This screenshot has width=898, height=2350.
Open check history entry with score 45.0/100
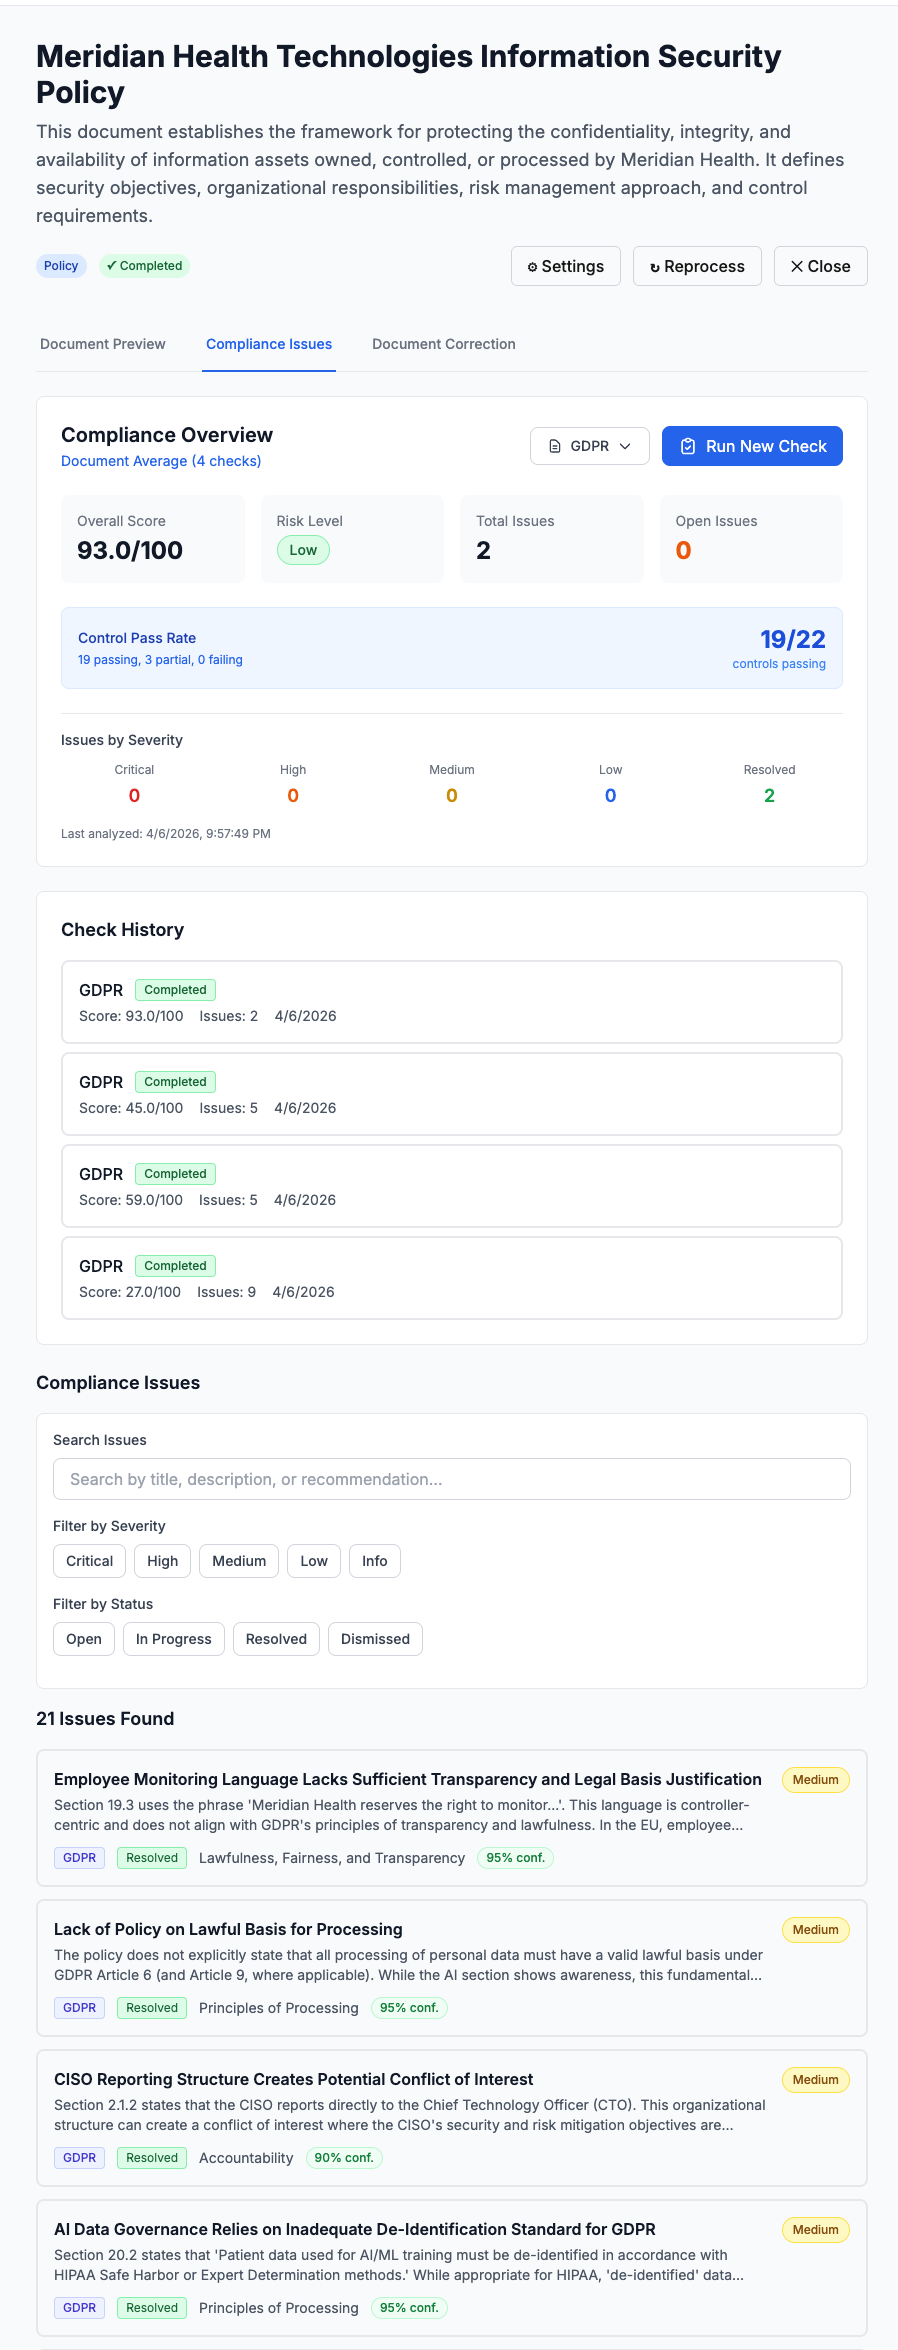pos(452,1094)
